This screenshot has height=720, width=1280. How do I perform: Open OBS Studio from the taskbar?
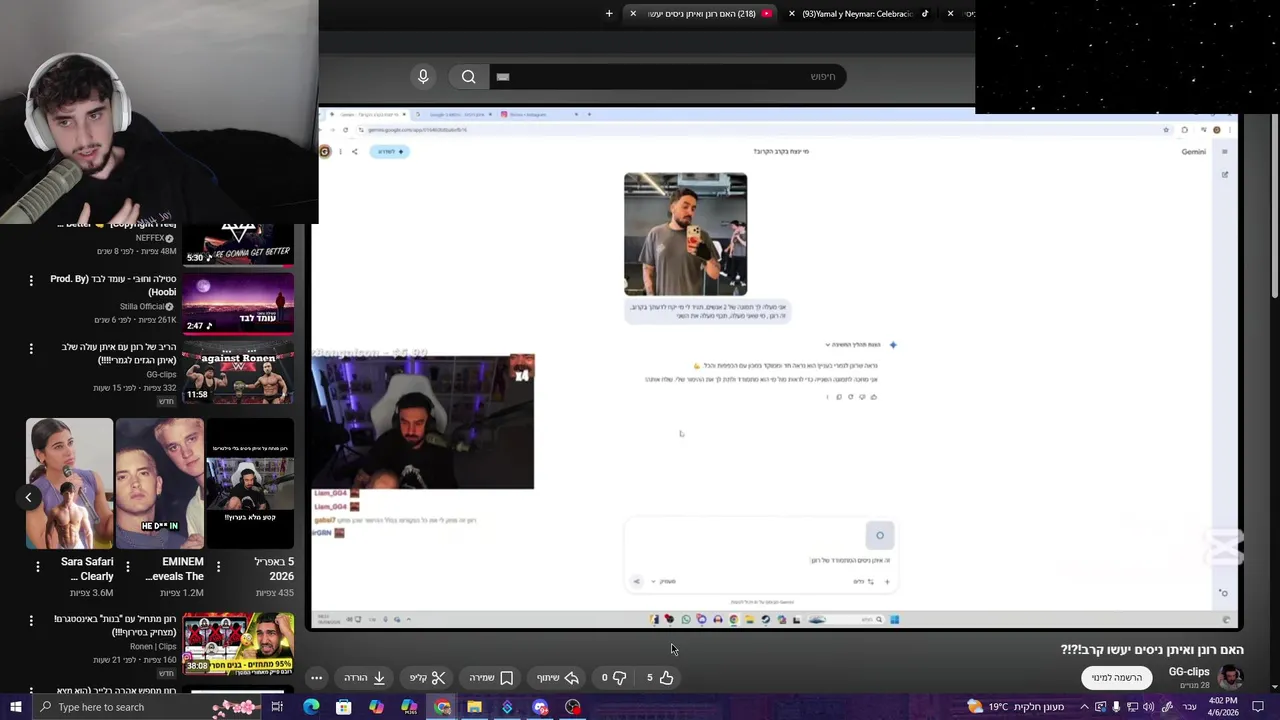tap(573, 707)
